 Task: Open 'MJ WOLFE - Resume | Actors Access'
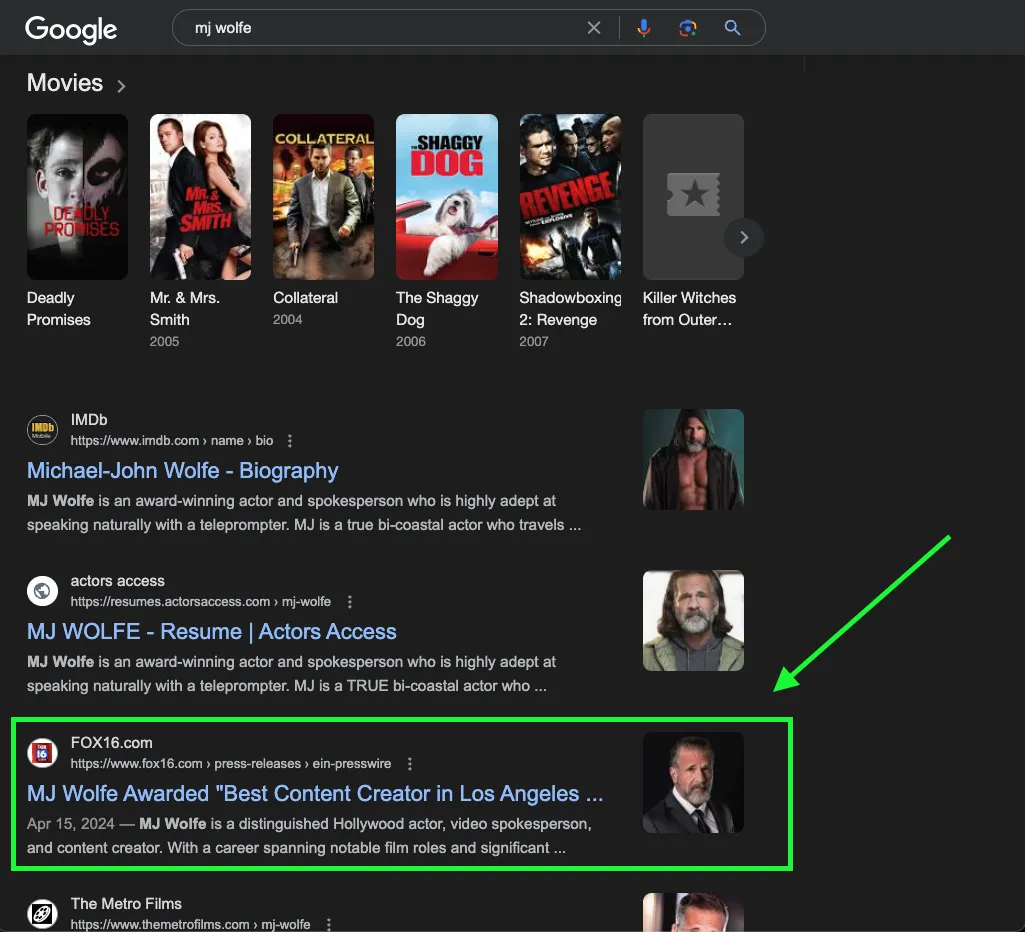(x=212, y=631)
